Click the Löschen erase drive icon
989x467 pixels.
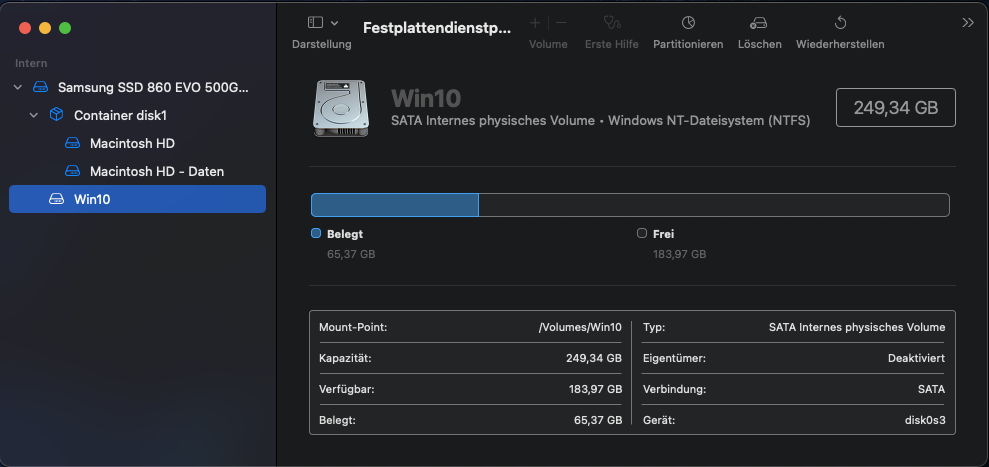(x=759, y=23)
